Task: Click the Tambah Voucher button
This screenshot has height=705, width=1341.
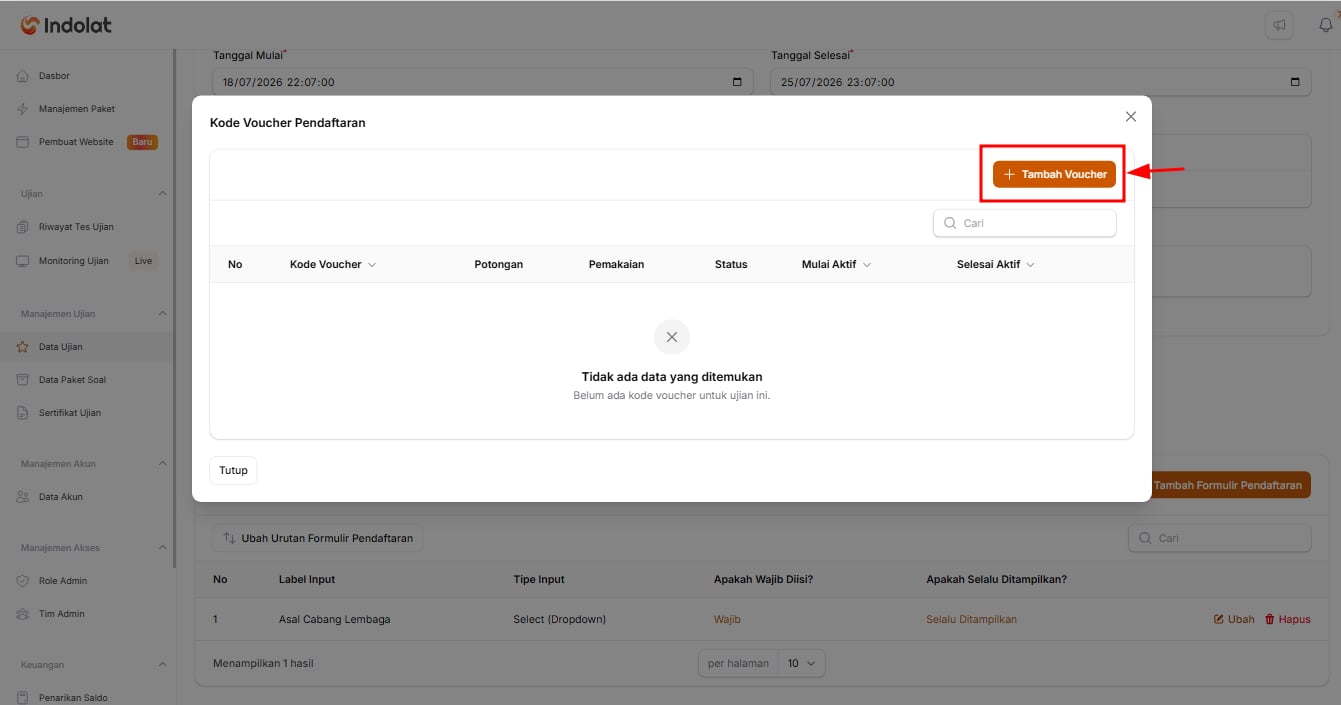Action: pos(1054,174)
